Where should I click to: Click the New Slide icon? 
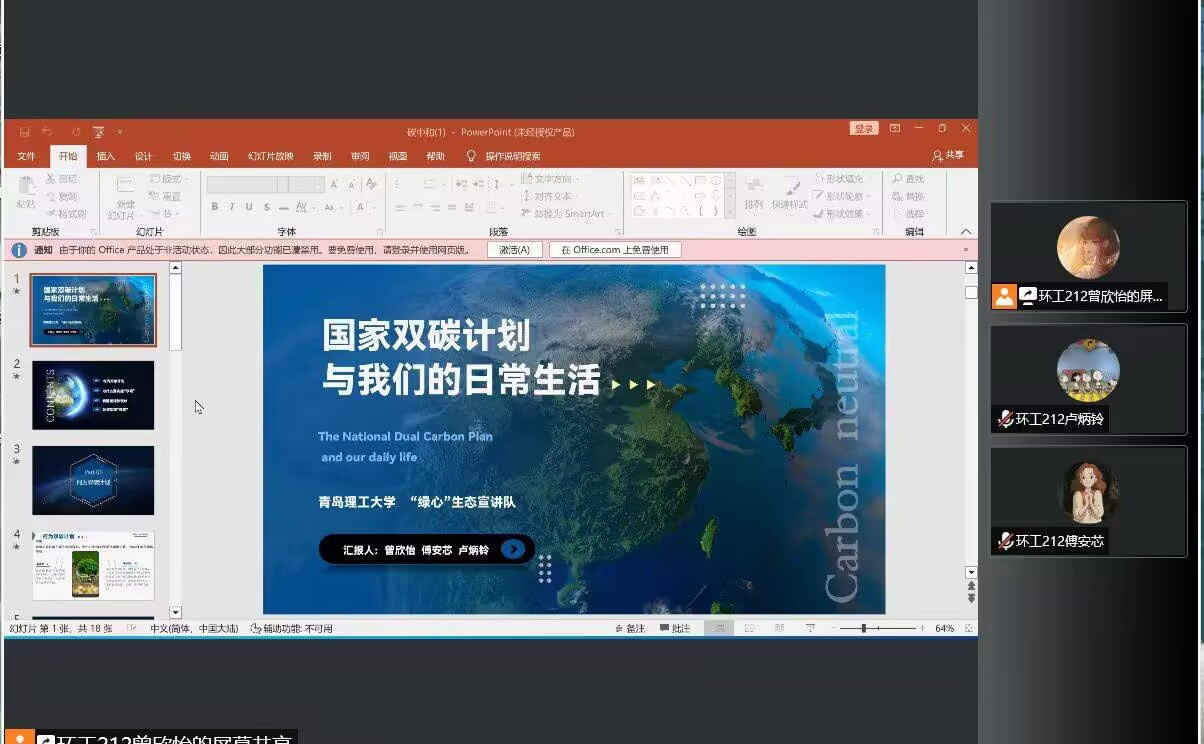click(125, 195)
